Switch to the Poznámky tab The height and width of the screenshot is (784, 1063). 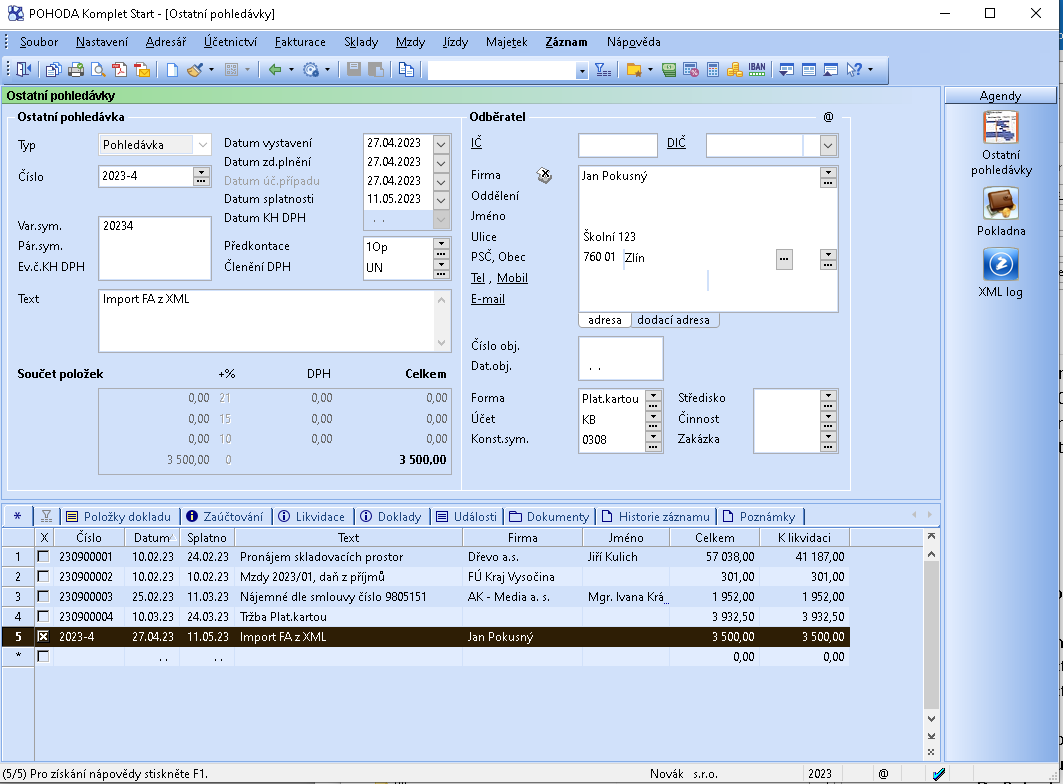coord(760,517)
